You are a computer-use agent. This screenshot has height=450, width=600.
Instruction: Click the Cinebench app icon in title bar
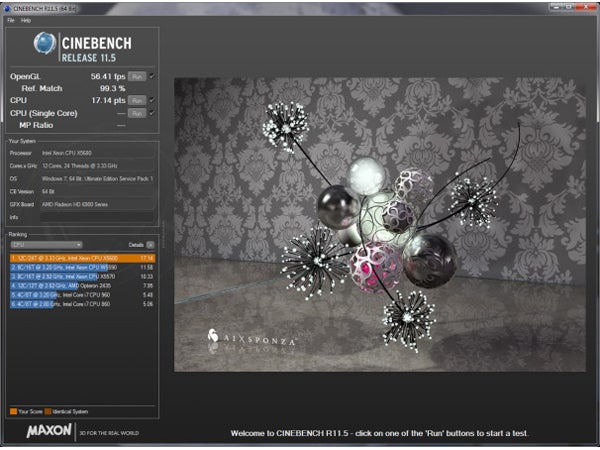tap(7, 8)
